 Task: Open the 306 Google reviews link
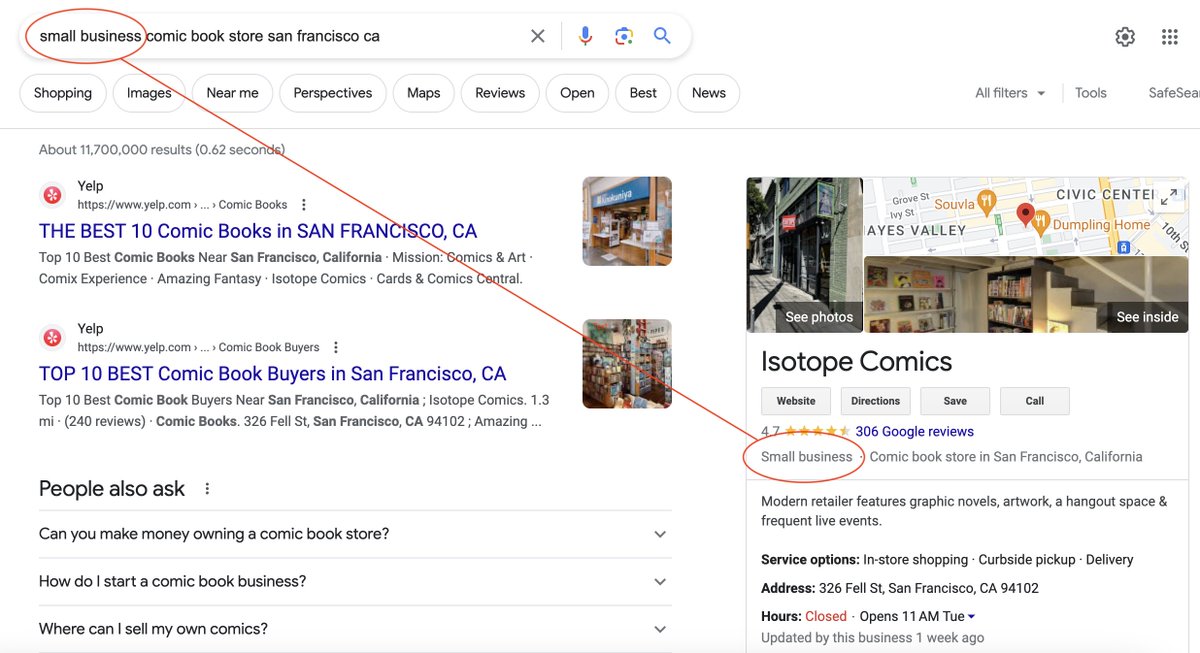[x=915, y=432]
